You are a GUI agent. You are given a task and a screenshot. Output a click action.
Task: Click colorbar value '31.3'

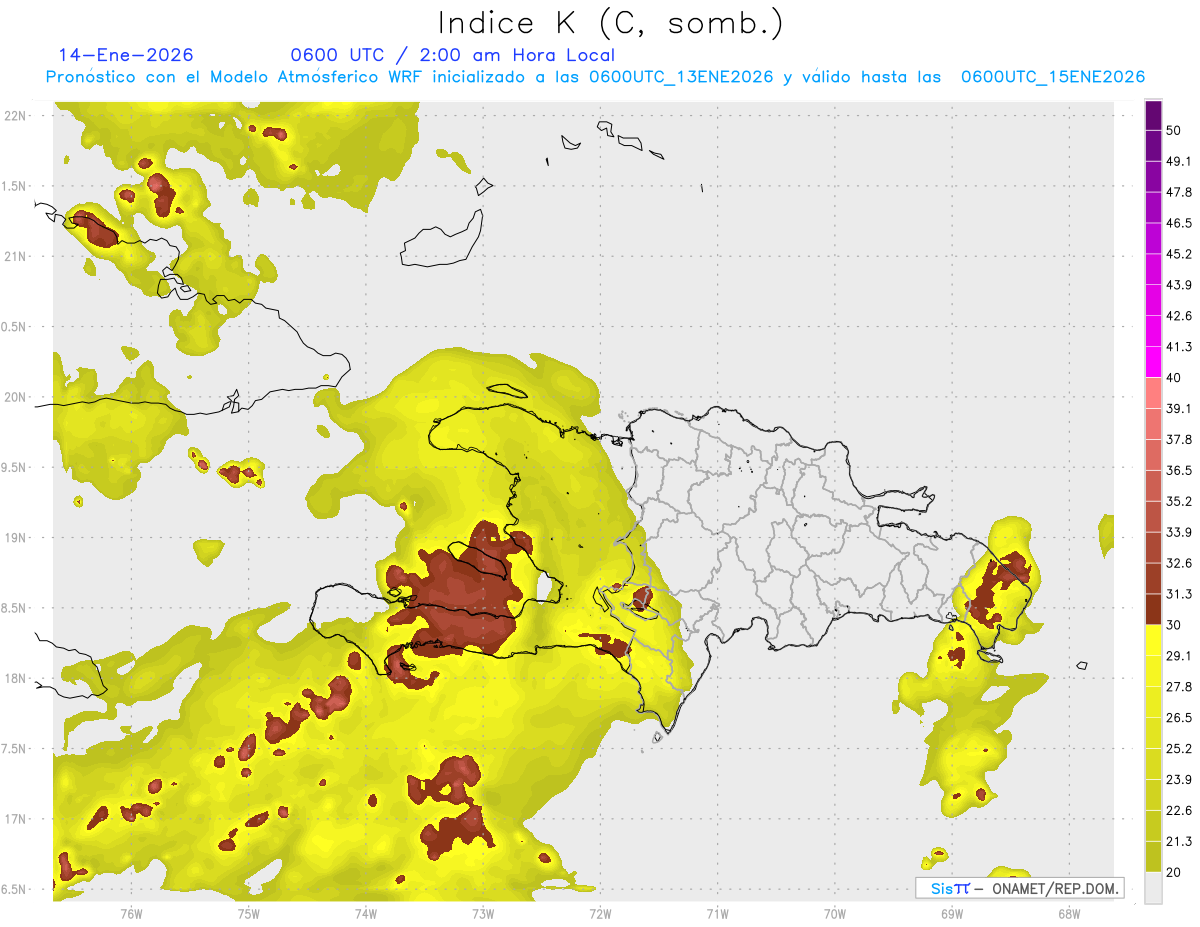coord(1179,594)
